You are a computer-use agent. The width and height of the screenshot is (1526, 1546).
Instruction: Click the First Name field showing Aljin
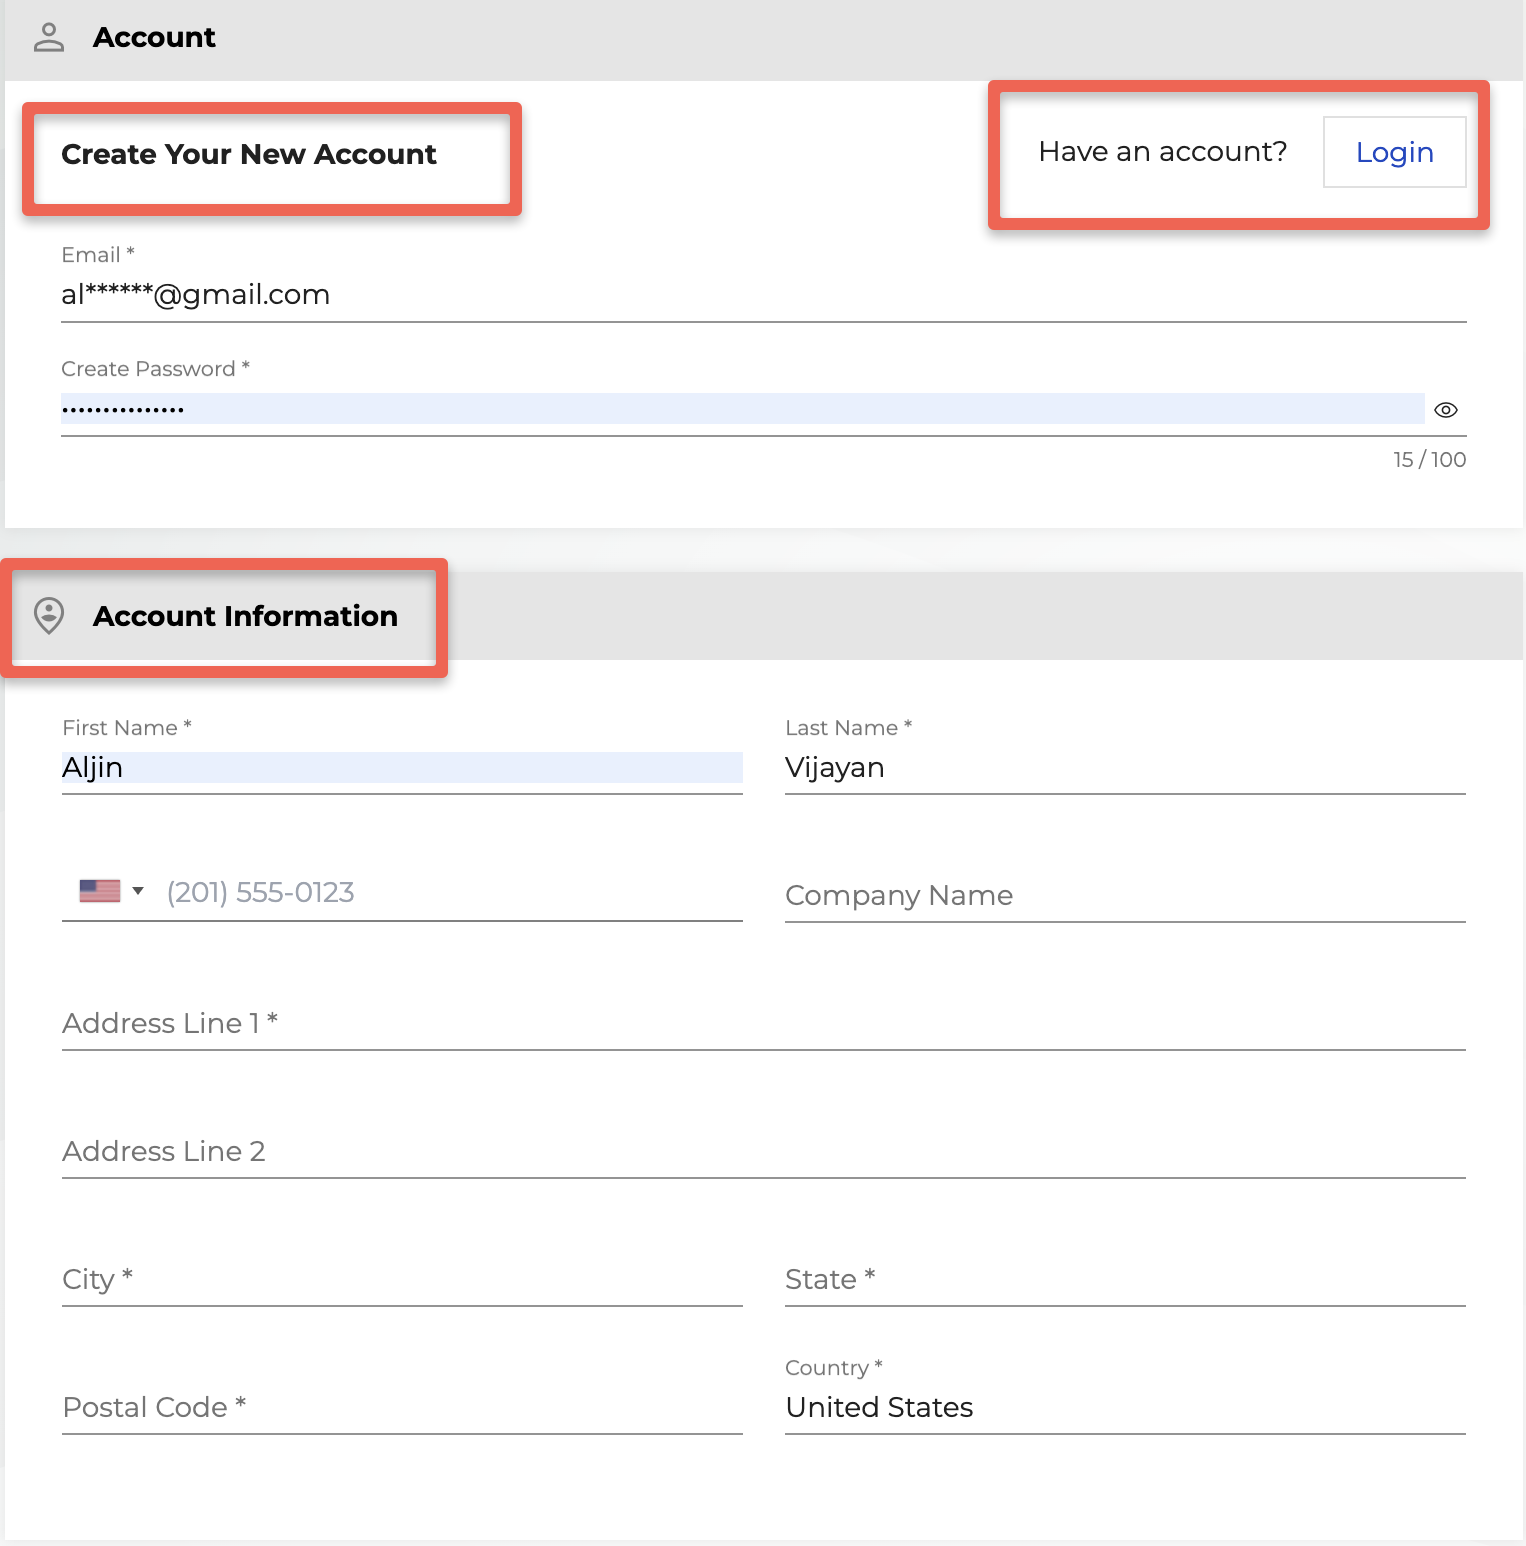[400, 768]
